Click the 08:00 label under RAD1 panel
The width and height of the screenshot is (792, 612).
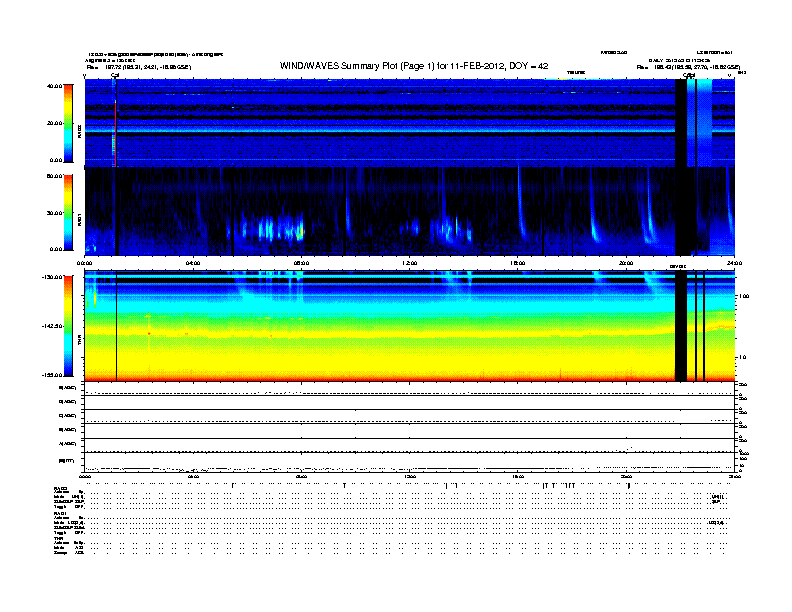click(x=301, y=263)
